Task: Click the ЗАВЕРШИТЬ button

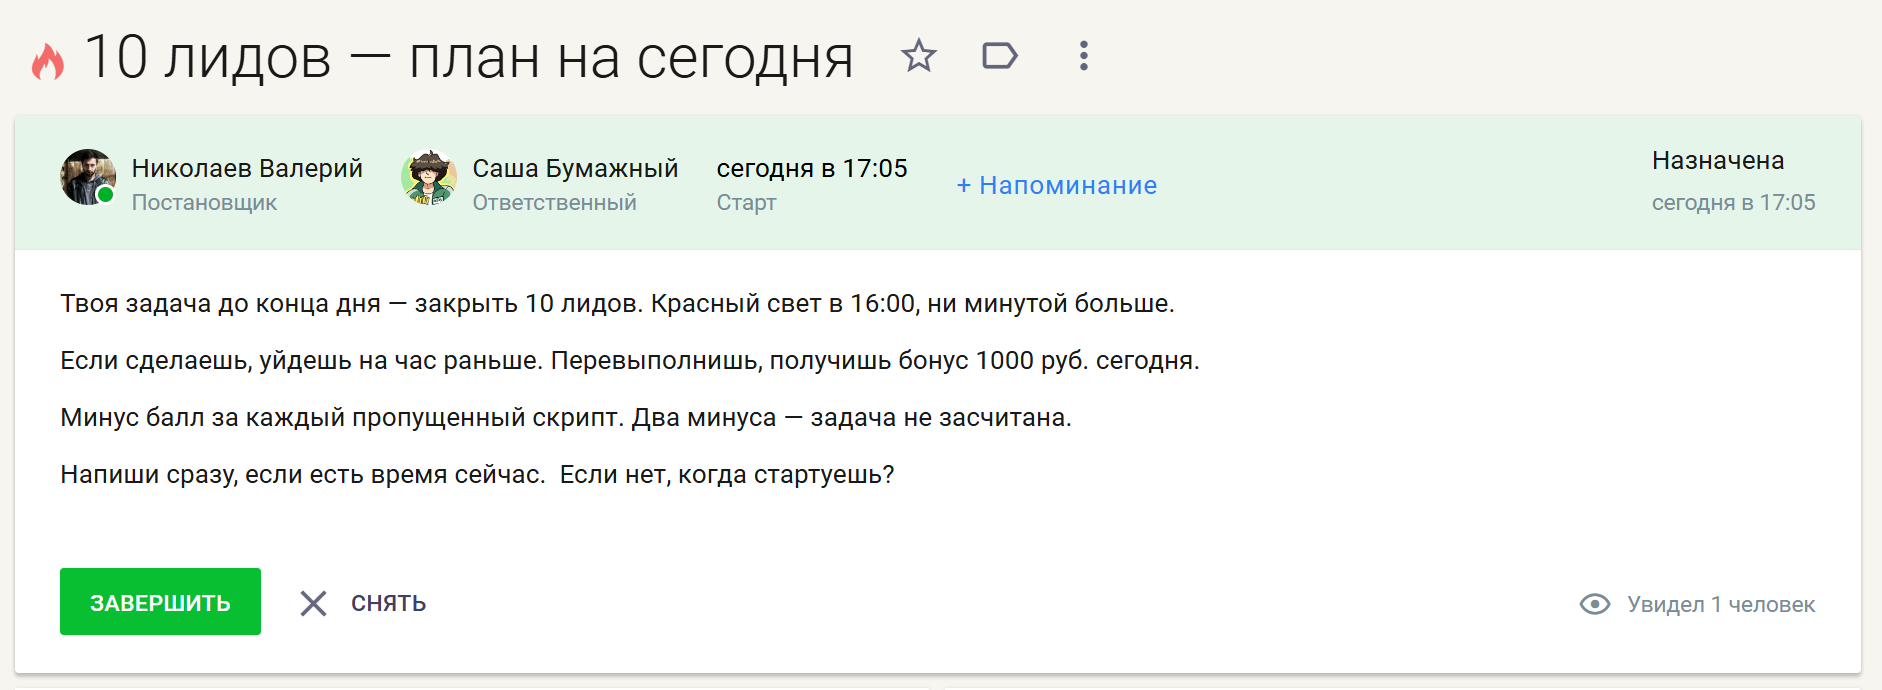Action: tap(160, 602)
